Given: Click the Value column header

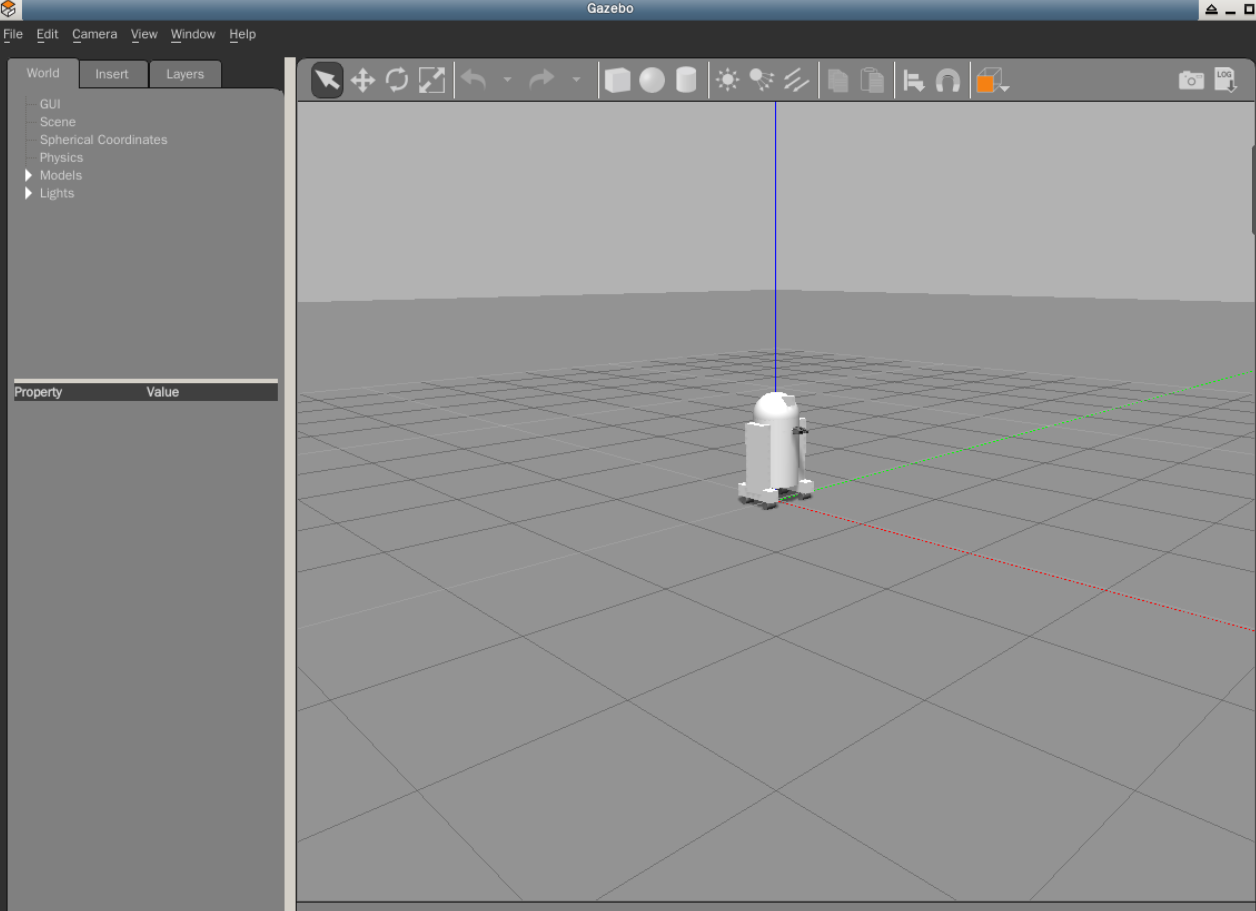Looking at the screenshot, I should click(x=162, y=392).
